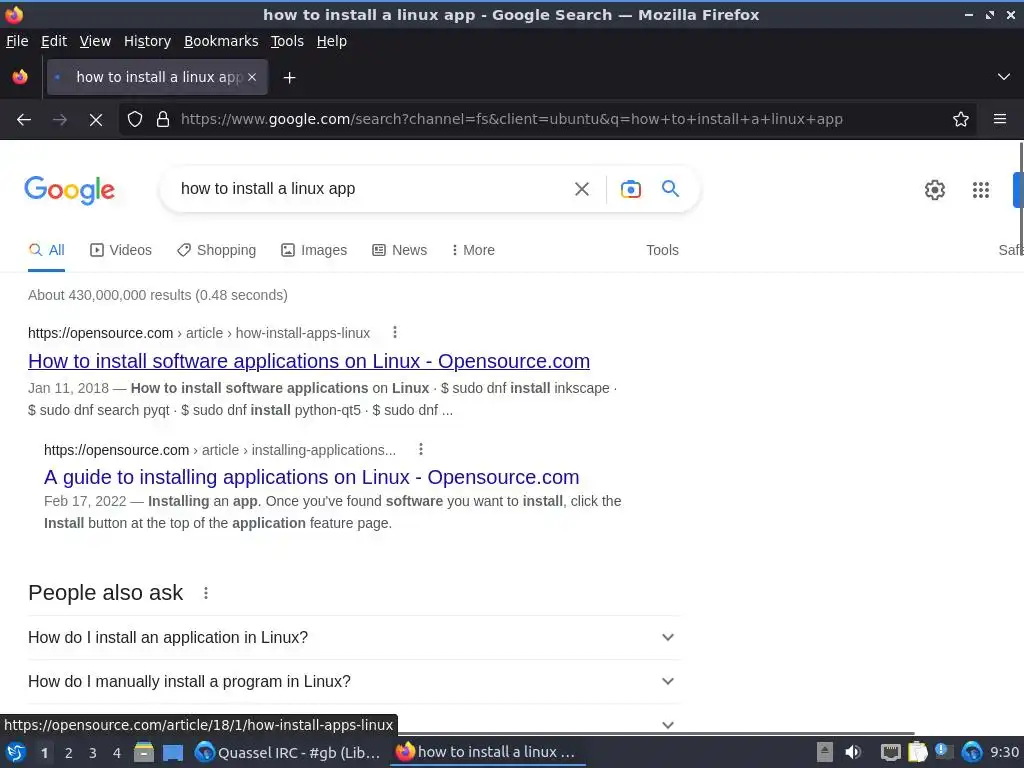Click the forward navigation arrow
1024x768 pixels.
(60, 120)
